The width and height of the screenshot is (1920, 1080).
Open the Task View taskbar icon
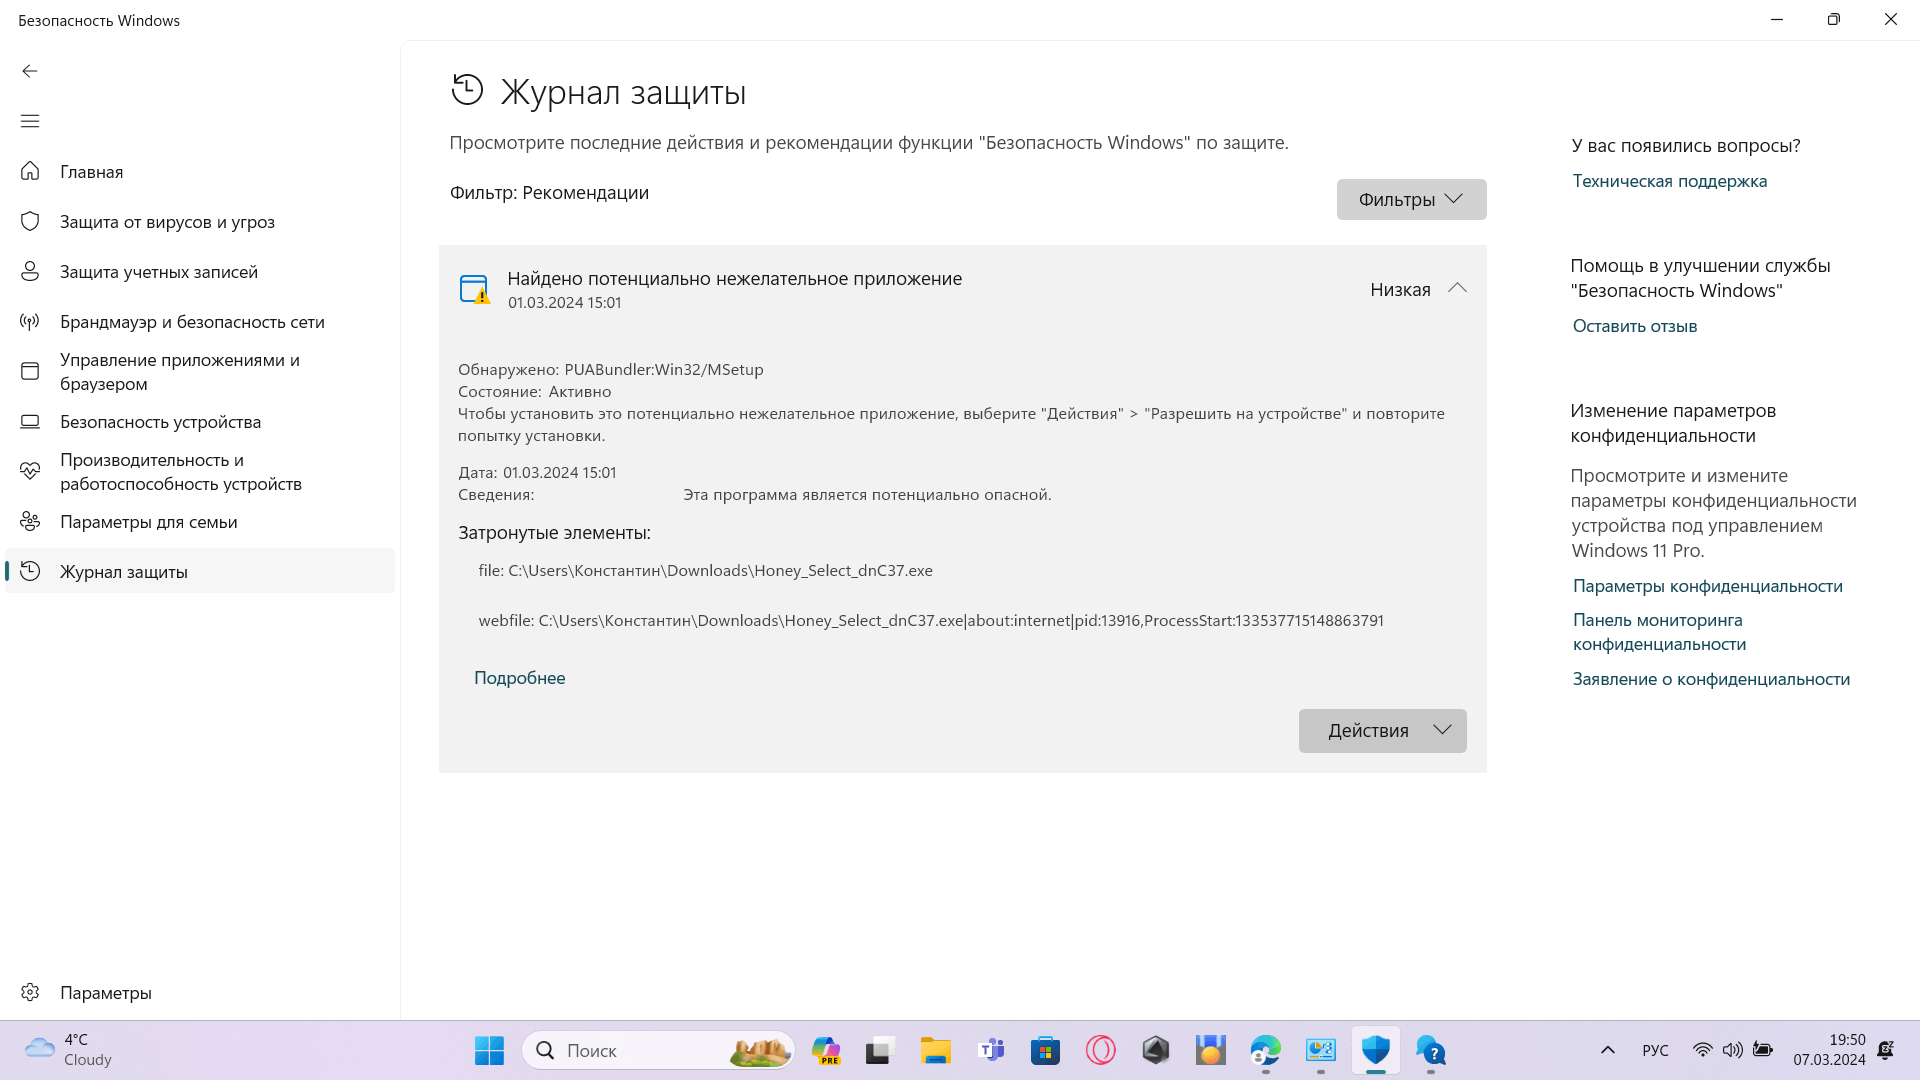(879, 1051)
